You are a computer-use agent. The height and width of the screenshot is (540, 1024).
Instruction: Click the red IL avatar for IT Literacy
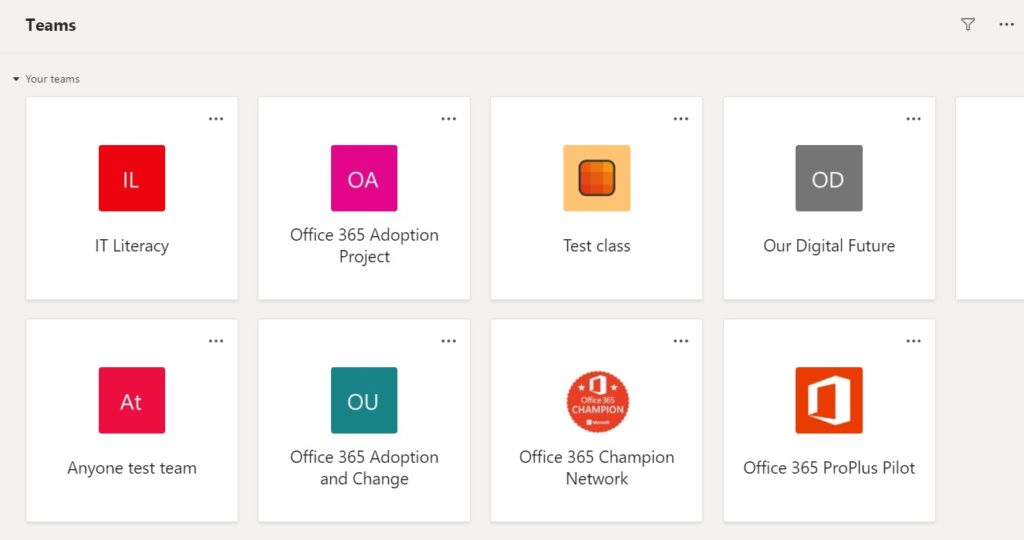pos(132,178)
